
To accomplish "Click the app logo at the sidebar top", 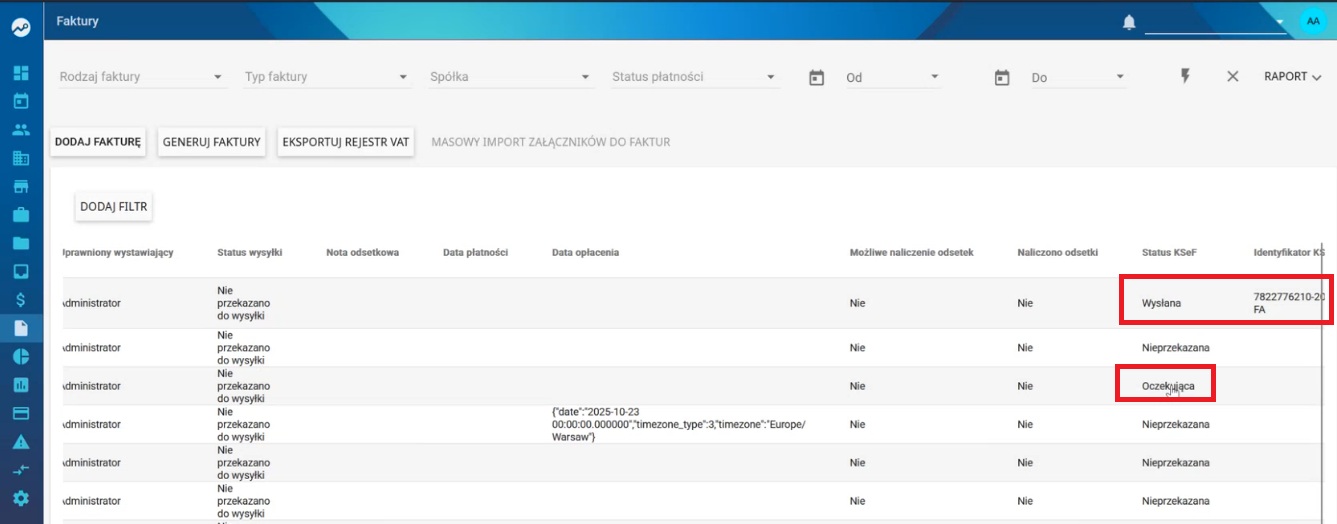I will click(x=21, y=28).
